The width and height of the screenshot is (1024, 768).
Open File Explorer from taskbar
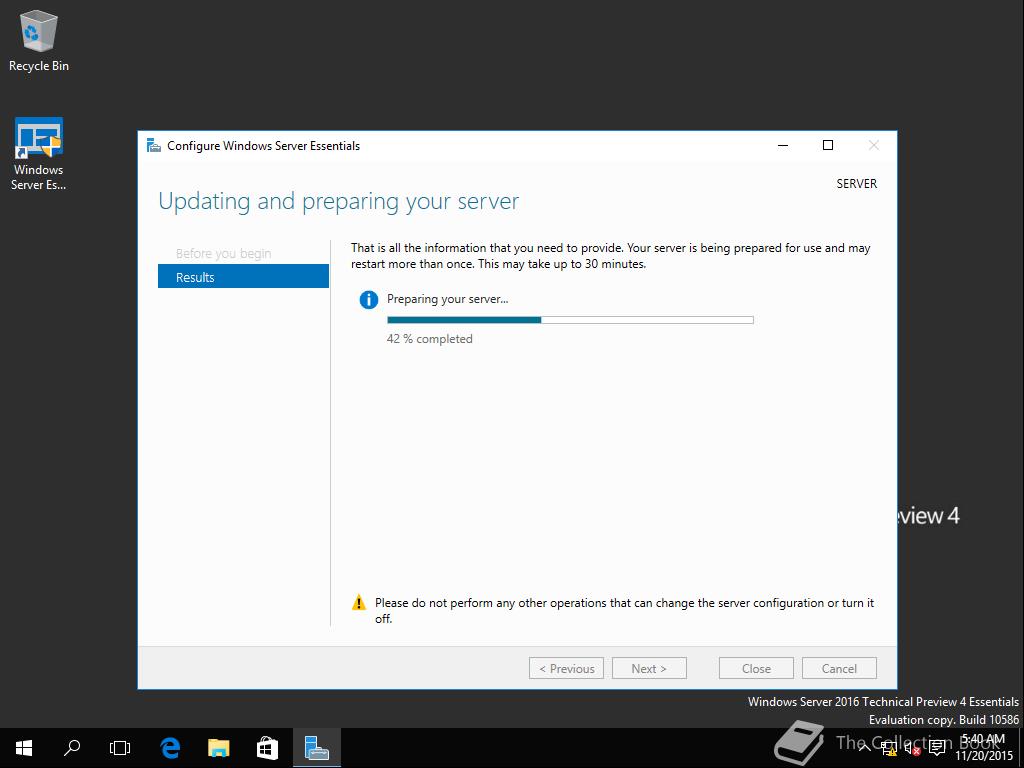coord(219,748)
